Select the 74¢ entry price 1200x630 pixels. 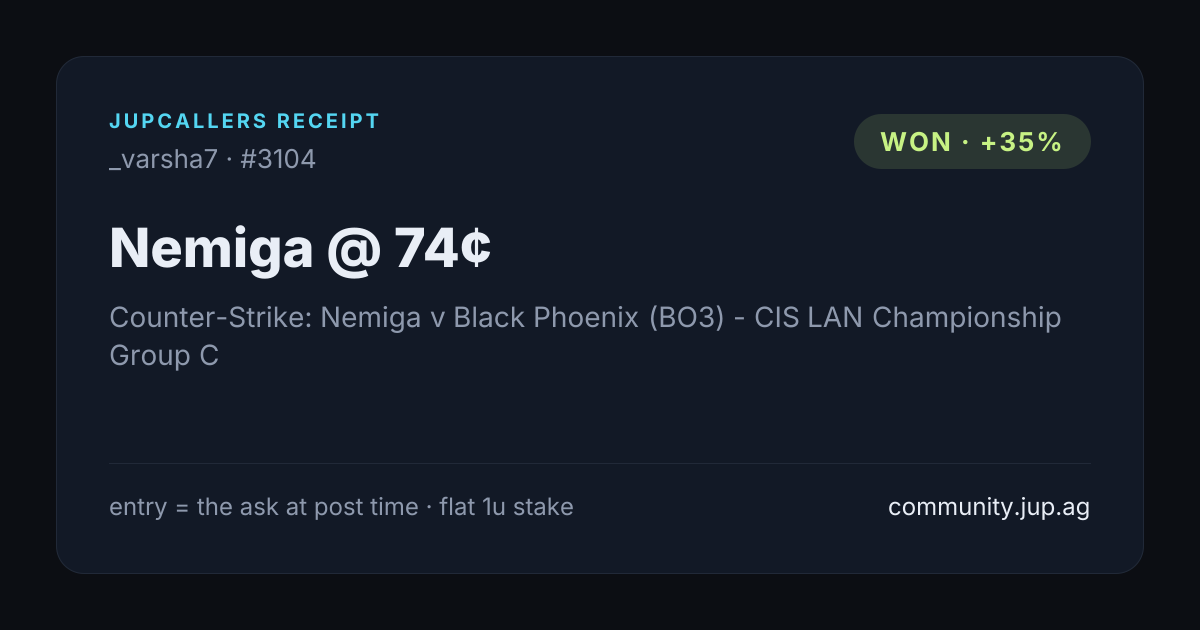point(443,247)
